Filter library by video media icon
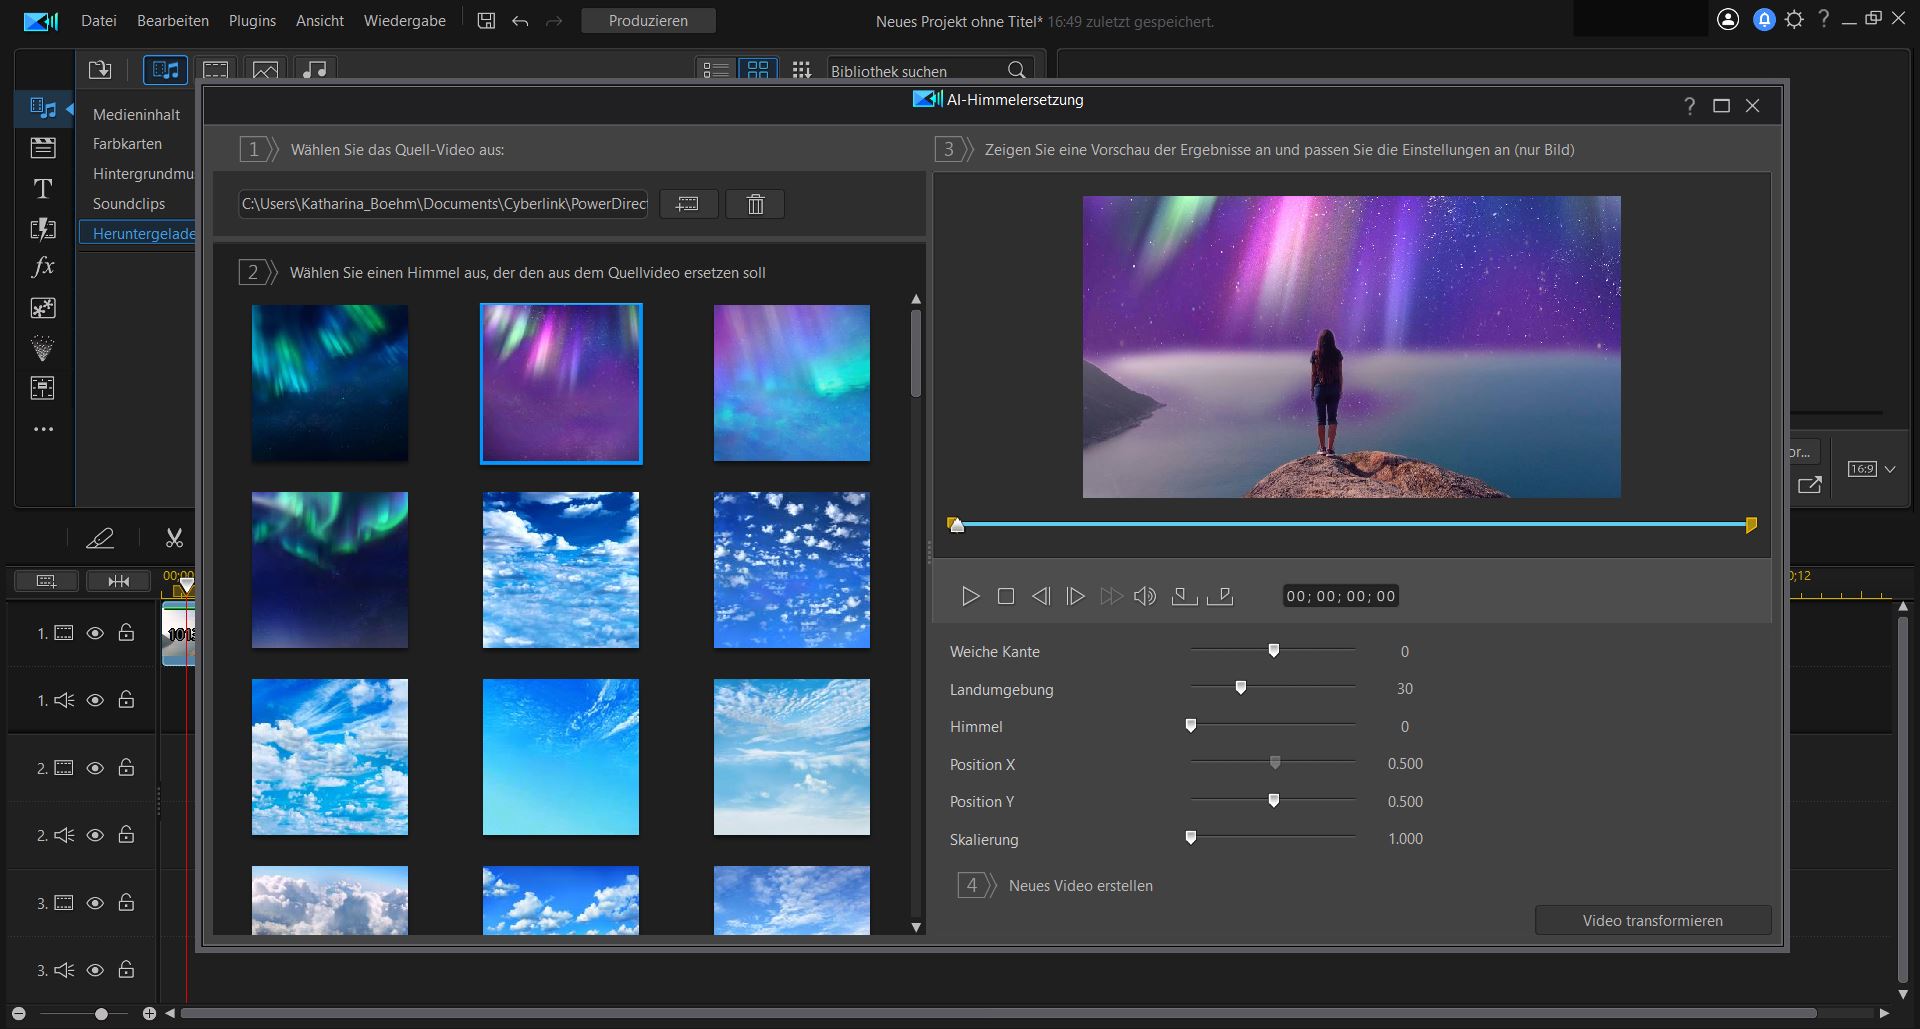Viewport: 1920px width, 1029px height. (x=215, y=70)
